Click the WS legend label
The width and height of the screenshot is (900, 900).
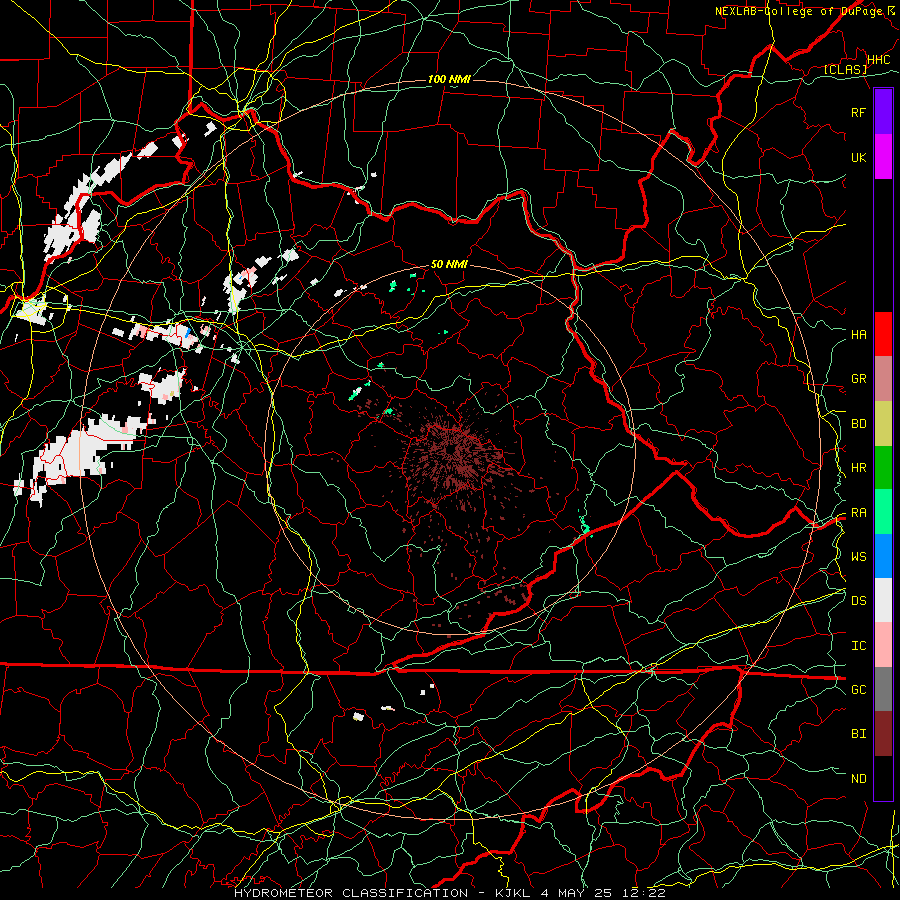click(859, 556)
